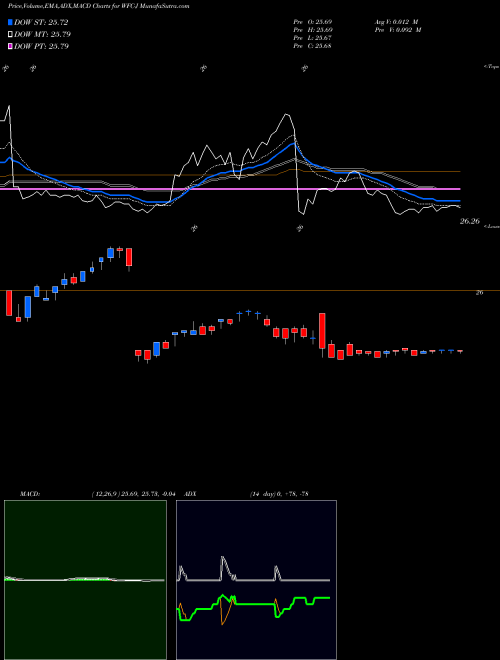Click the ADX panel label
500x660 pixels.
[x=190, y=494]
